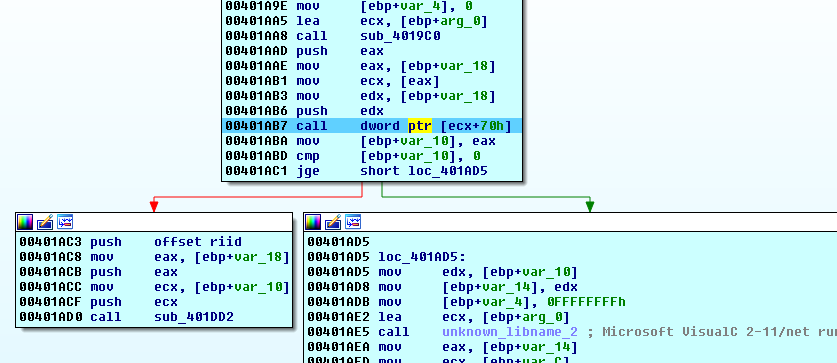Click the red false-branch arrow head
The width and height of the screenshot is (837, 363).
click(x=154, y=206)
